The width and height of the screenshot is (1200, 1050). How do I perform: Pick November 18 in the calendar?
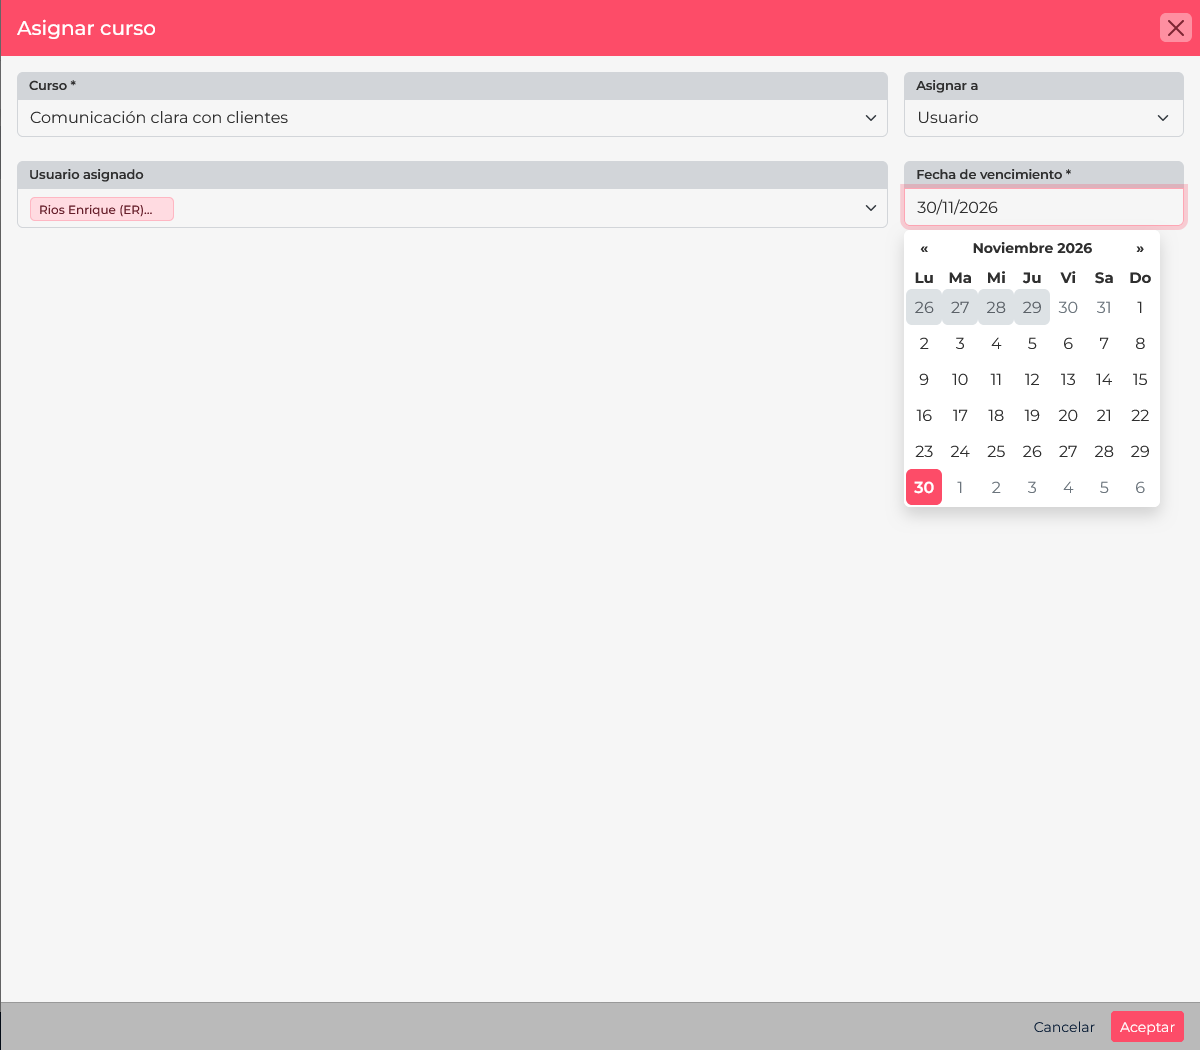[996, 416]
